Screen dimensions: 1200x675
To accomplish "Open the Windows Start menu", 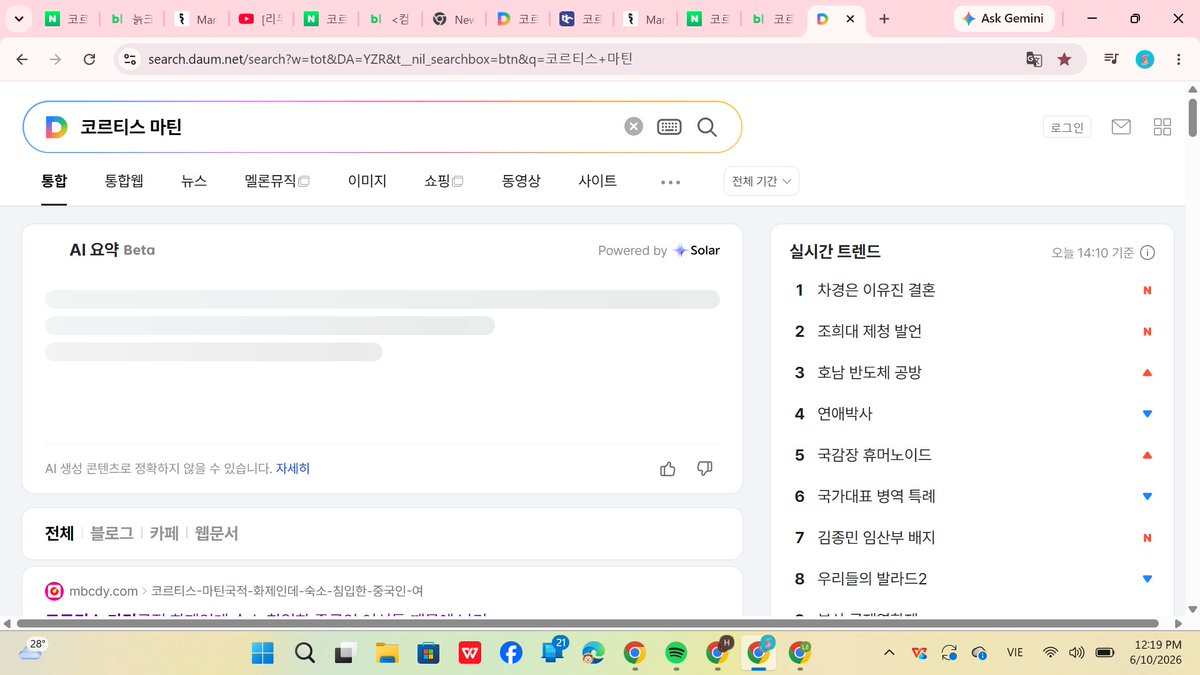I will 263,653.
